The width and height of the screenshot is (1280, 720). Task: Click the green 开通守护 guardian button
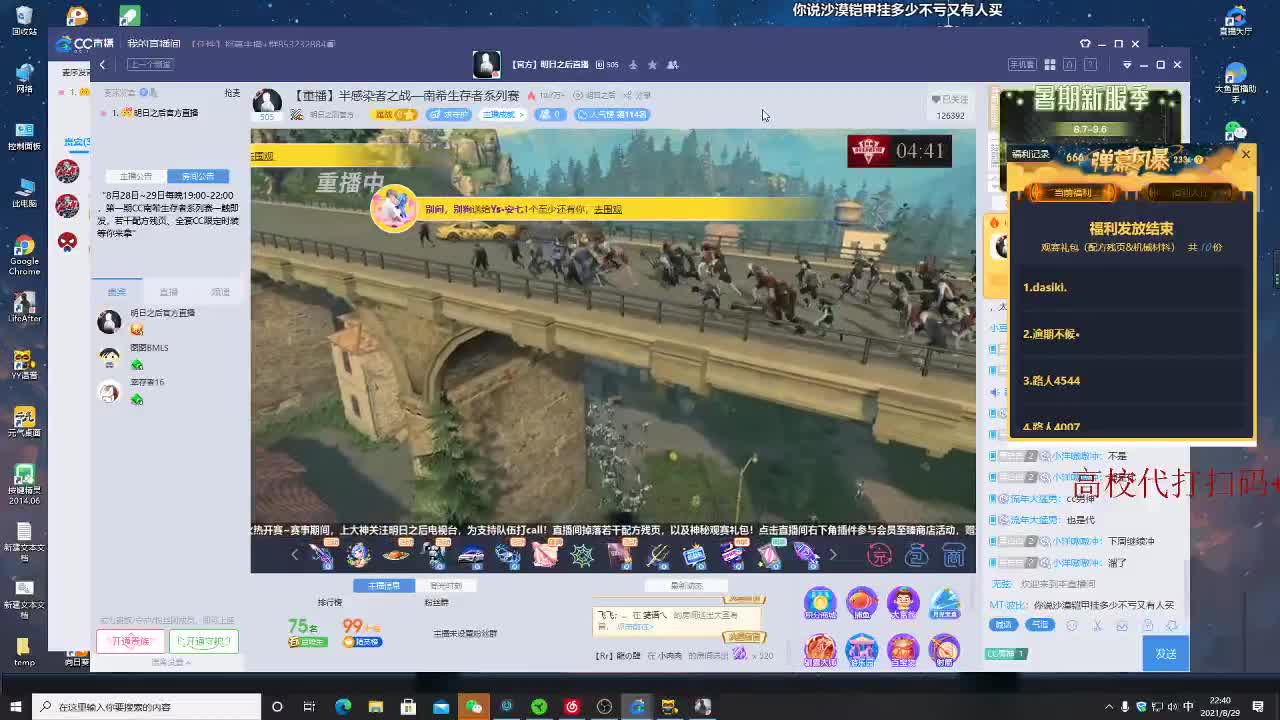click(x=204, y=641)
